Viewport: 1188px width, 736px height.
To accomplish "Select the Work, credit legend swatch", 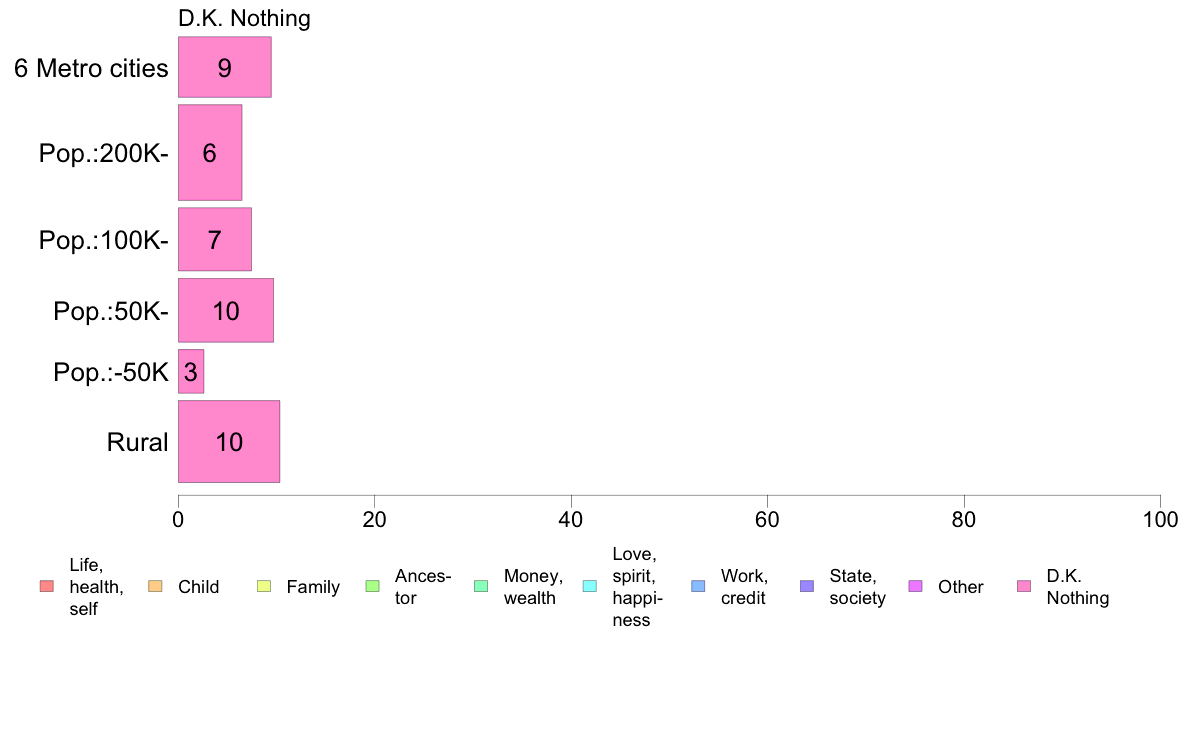I will [699, 586].
